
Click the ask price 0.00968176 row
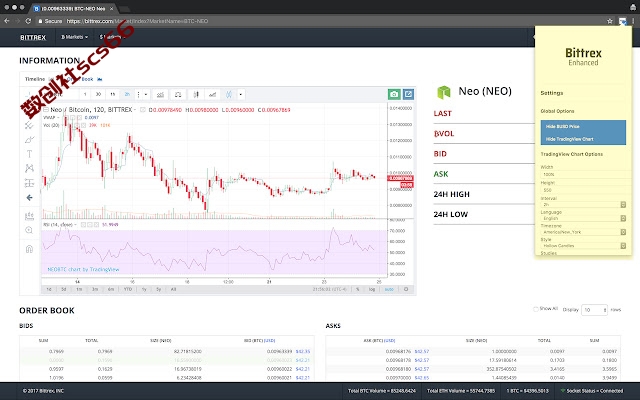tap(473, 351)
